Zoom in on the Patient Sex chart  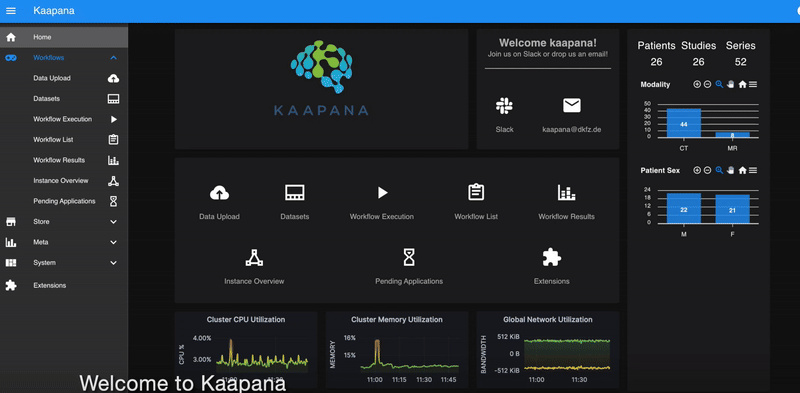tap(697, 170)
